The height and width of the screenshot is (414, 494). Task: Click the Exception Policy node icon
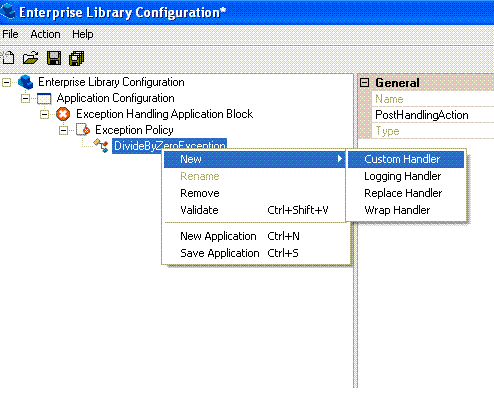click(83, 130)
